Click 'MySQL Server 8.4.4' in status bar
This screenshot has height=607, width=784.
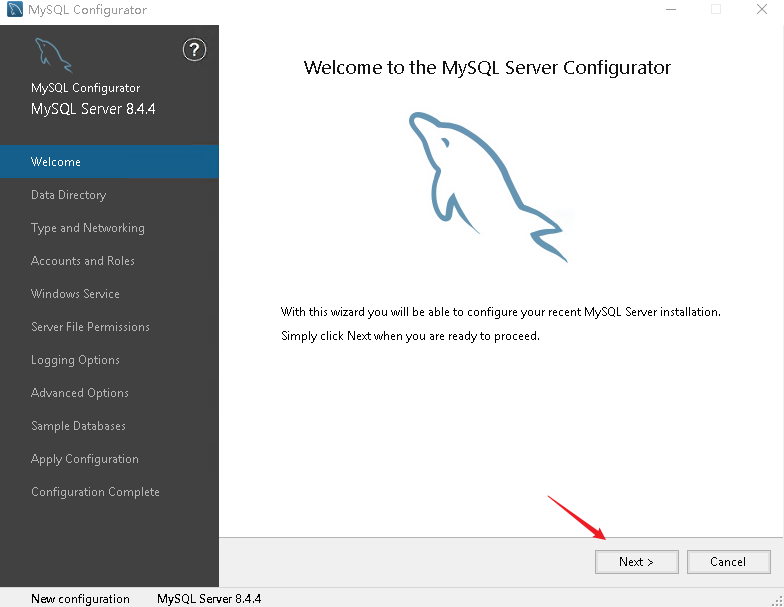coord(209,598)
